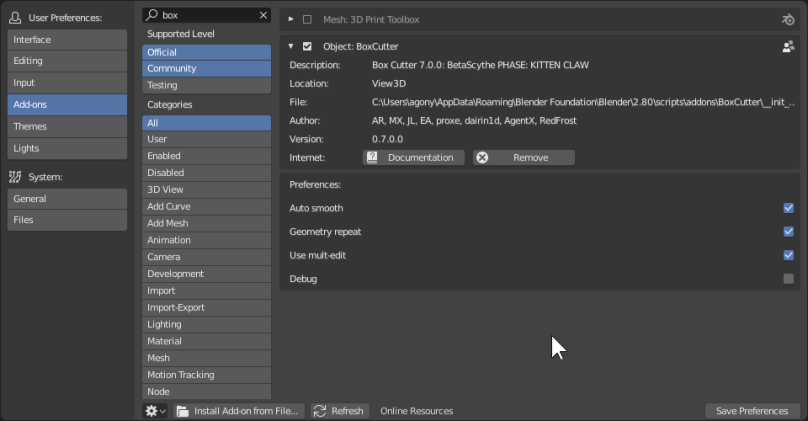Screen dimensions: 808x421
Task: Click the author list text 'AR, MX, JL...'
Action: (x=474, y=121)
